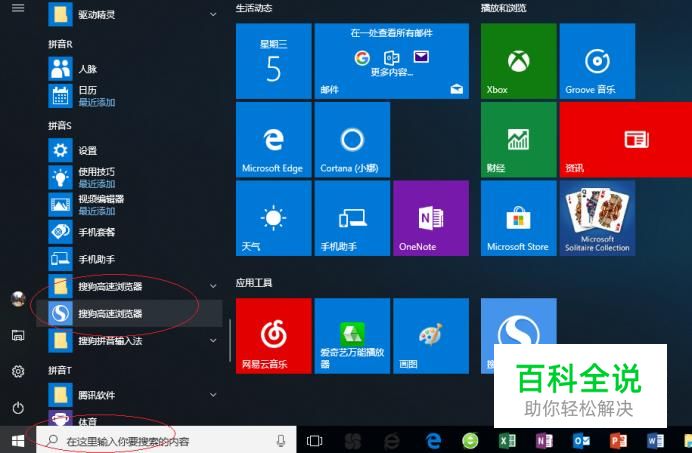Screen dimensions: 692x453
Task: Click the 播放和浏览 group title
Action: coord(504,8)
